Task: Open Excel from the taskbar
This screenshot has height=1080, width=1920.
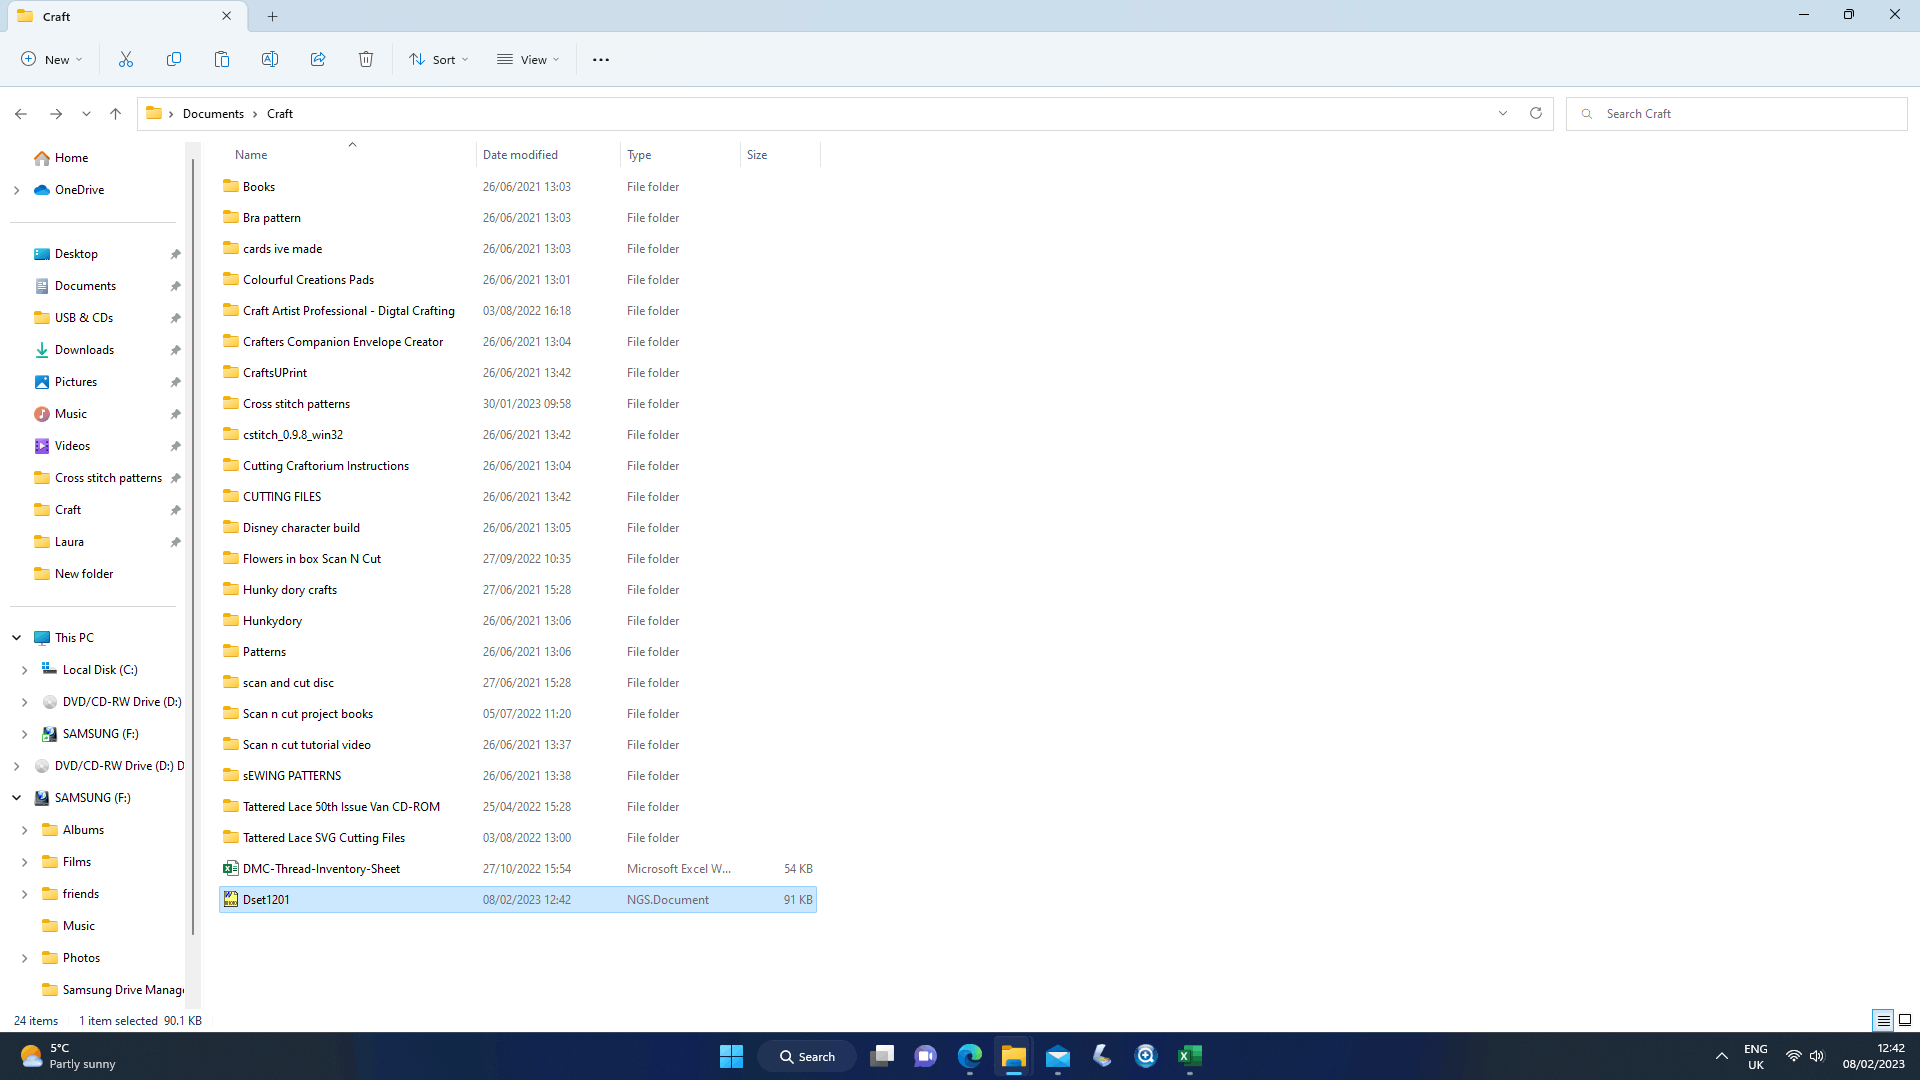Action: (x=1190, y=1056)
